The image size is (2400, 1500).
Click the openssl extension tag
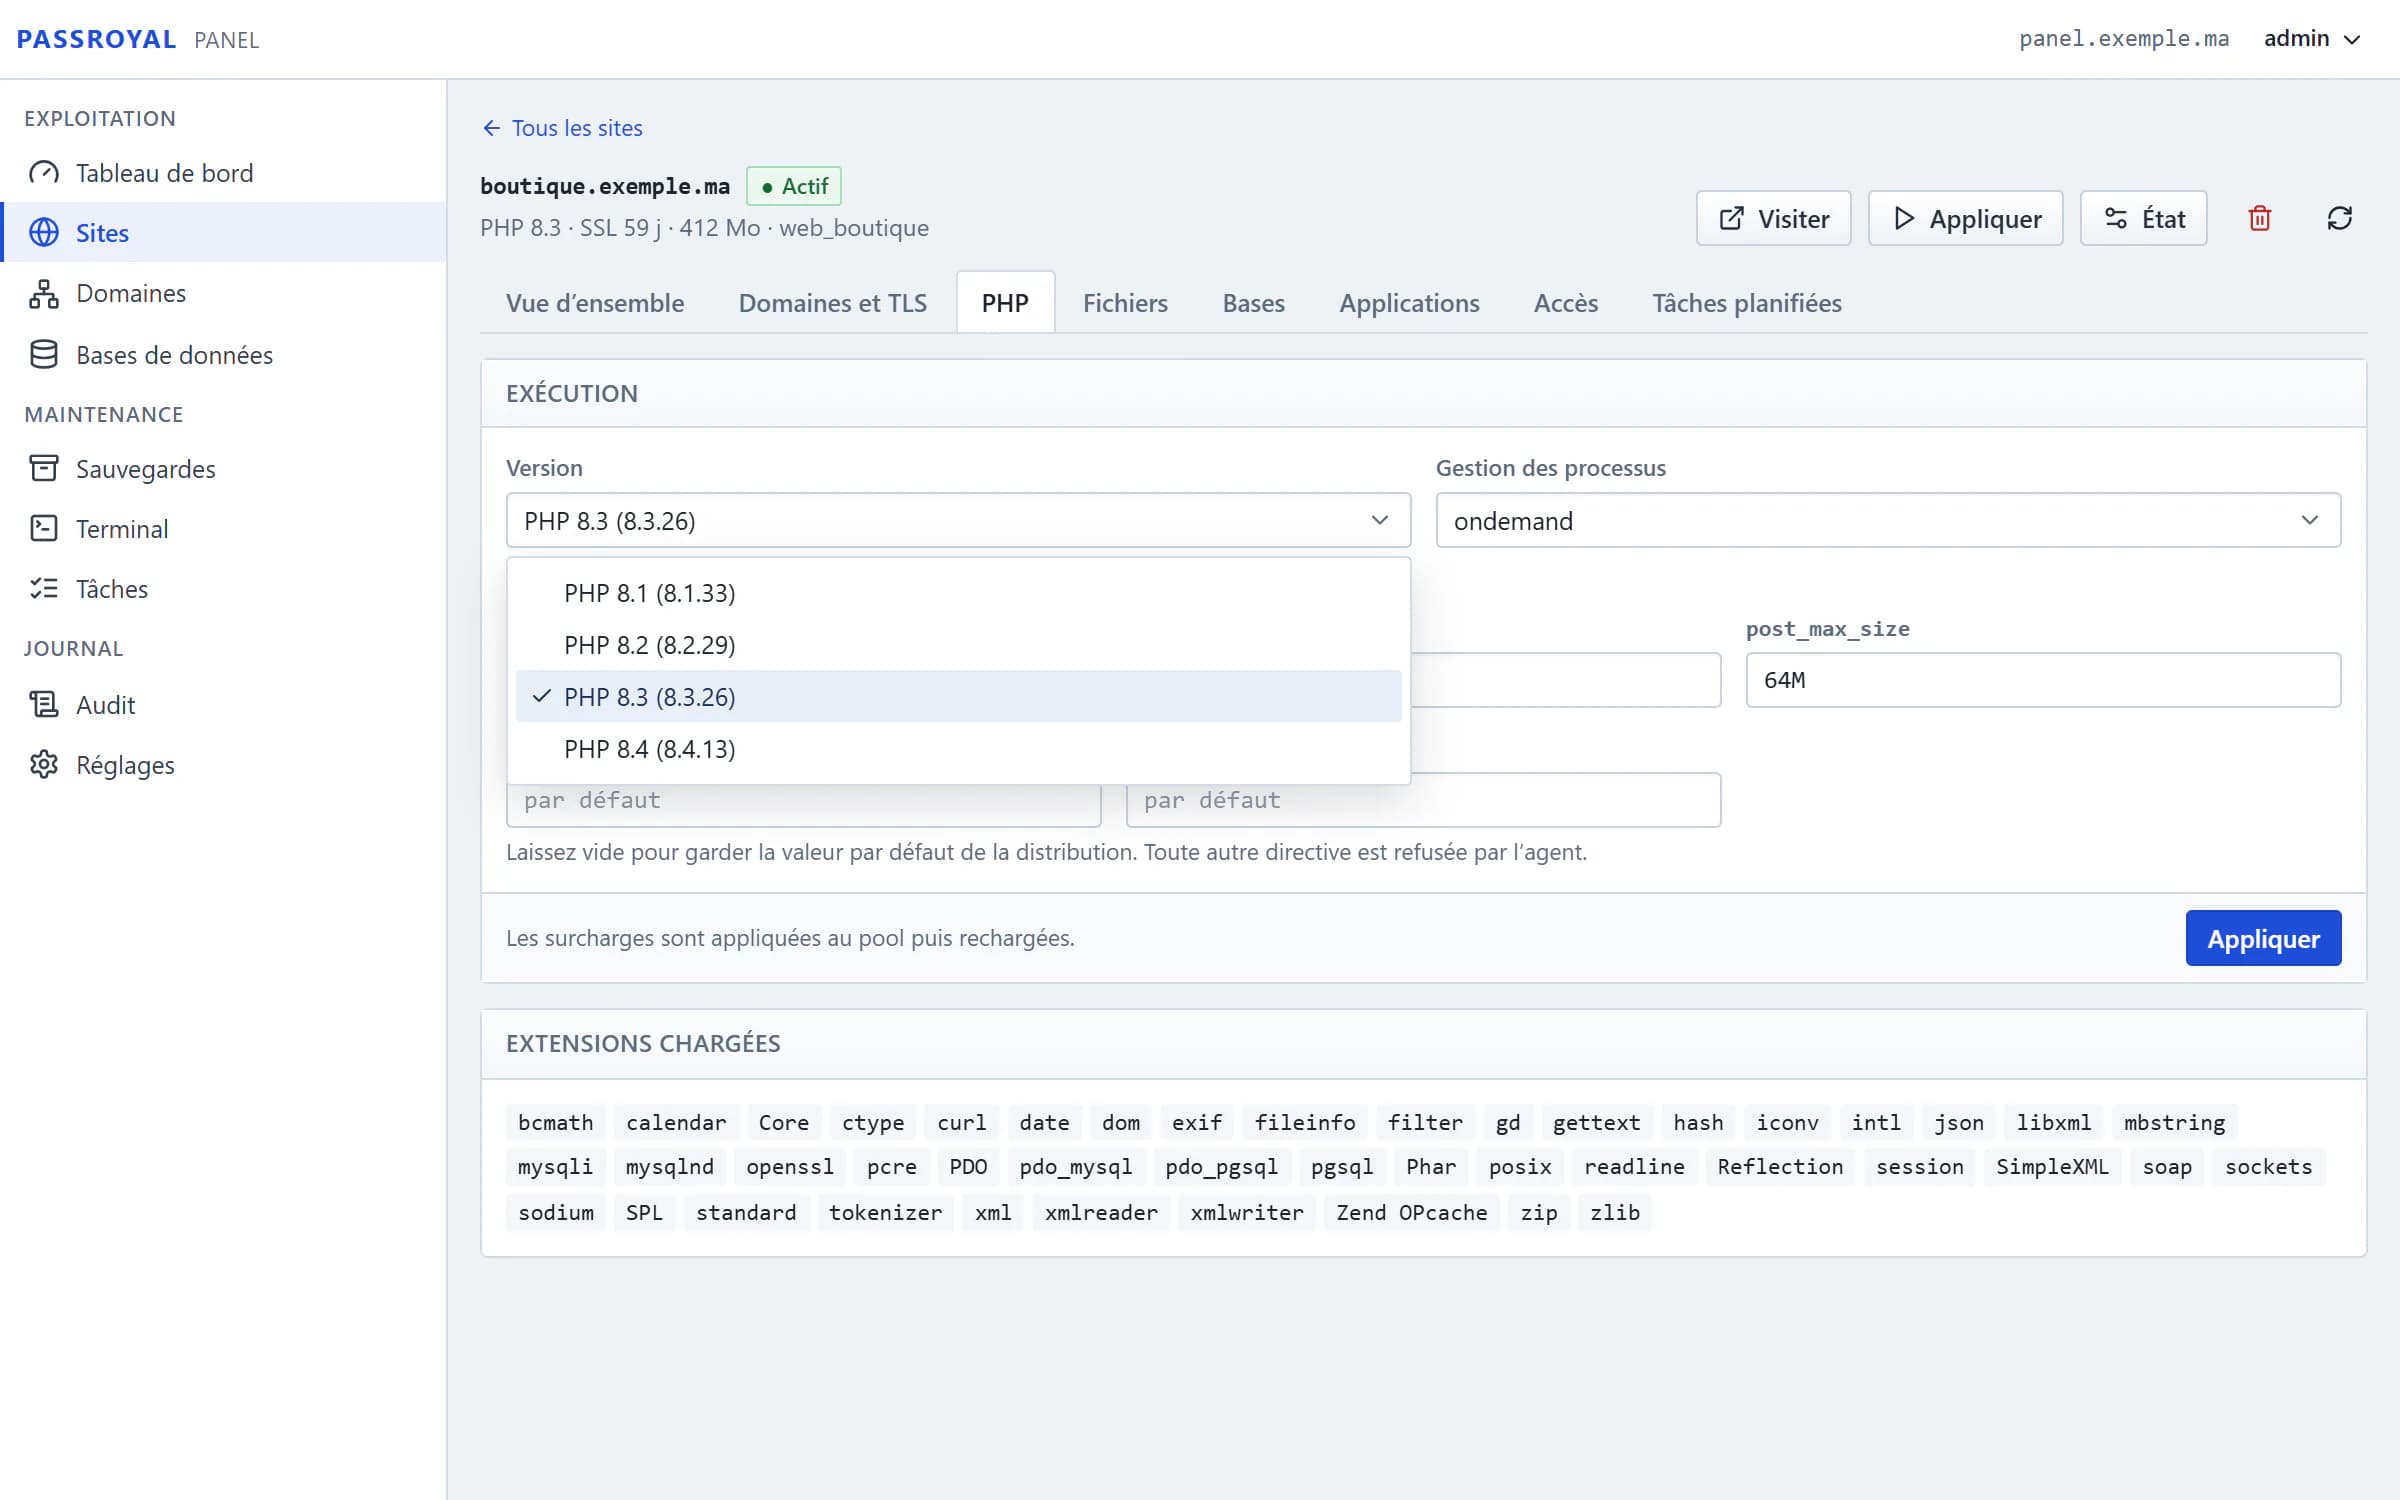point(789,1167)
